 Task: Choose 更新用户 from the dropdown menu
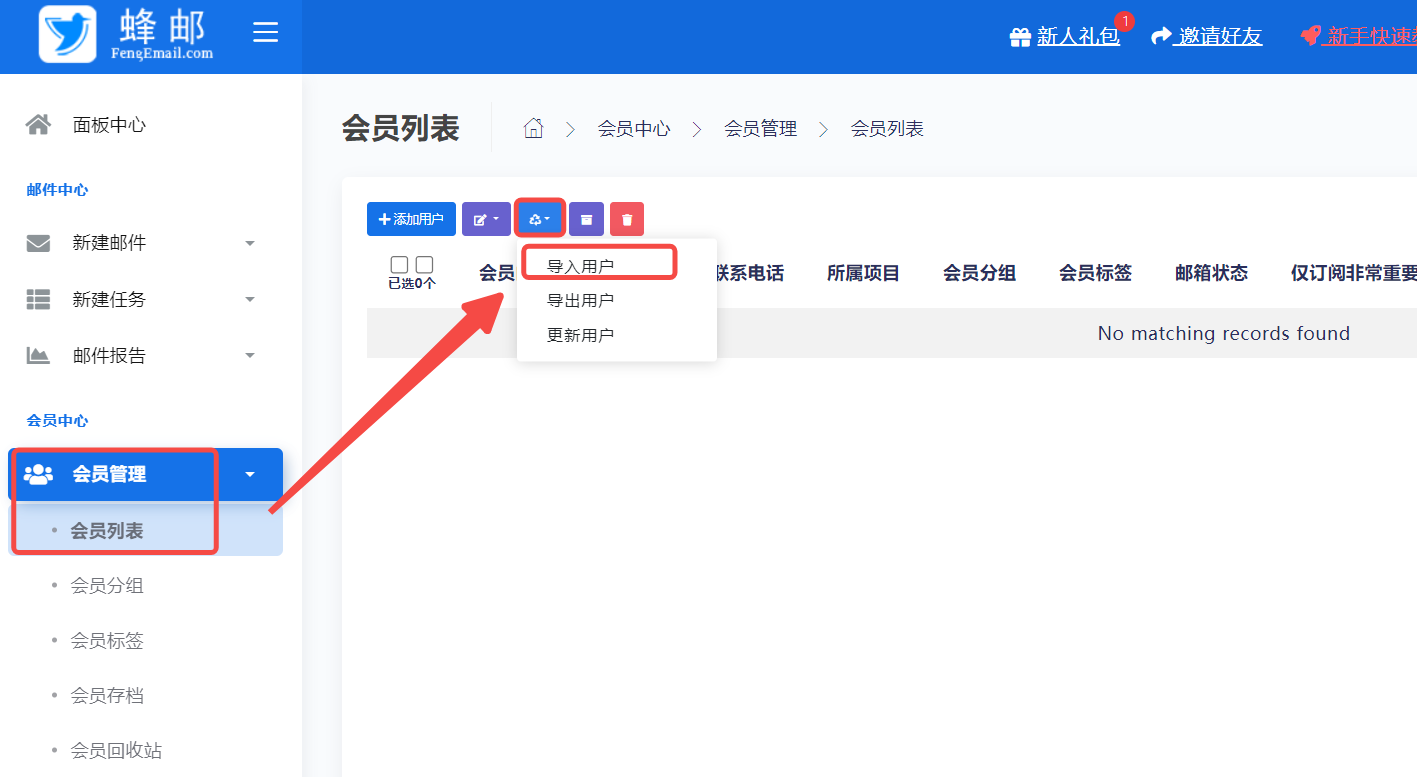click(x=580, y=335)
